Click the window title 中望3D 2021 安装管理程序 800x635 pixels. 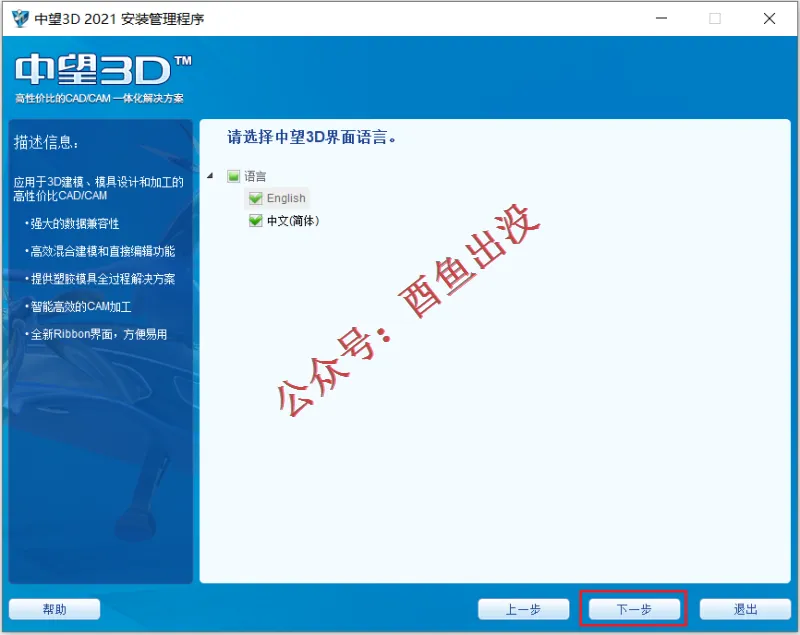[x=119, y=19]
